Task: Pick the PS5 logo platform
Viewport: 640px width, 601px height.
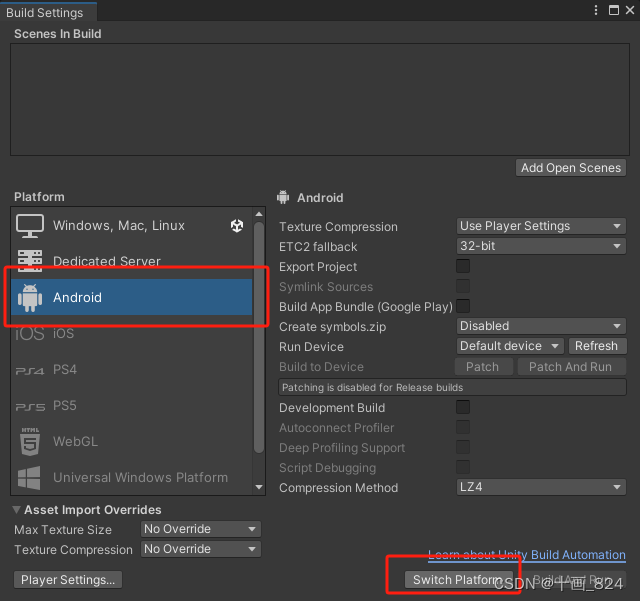Action: (x=30, y=407)
